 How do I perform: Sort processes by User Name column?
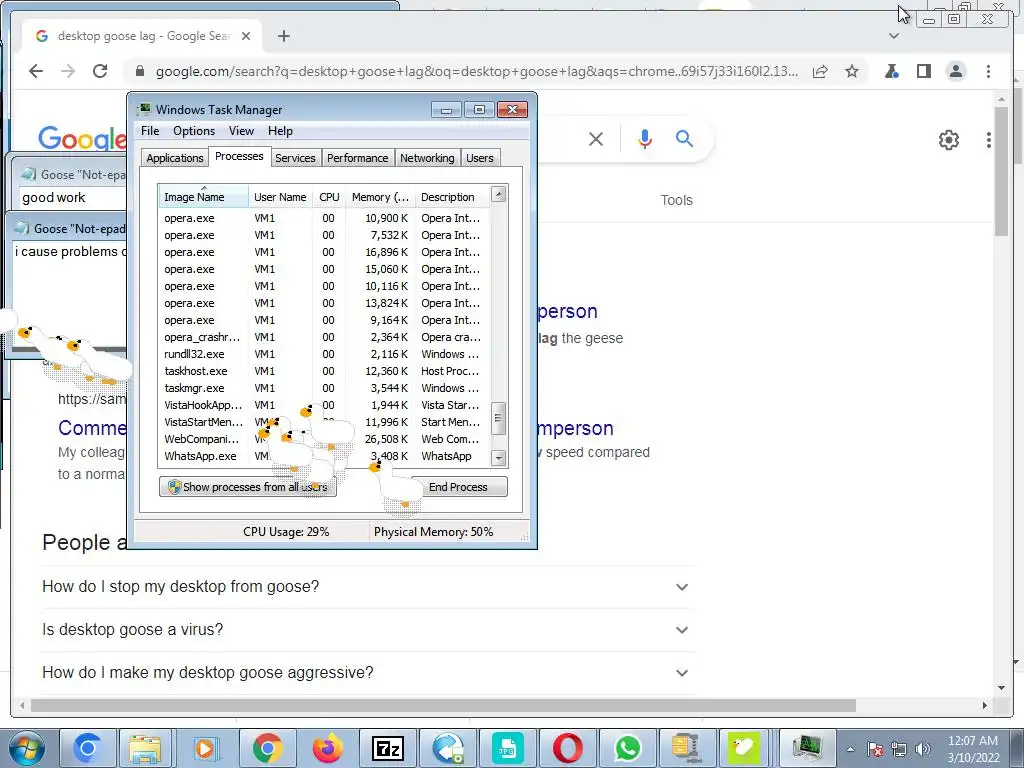click(280, 197)
